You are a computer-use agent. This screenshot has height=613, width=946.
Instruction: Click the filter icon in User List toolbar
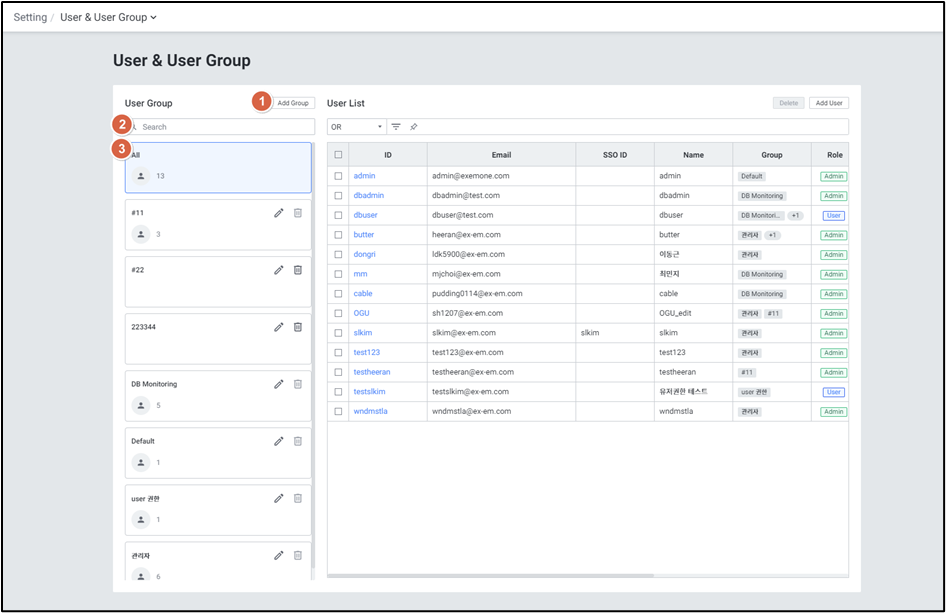[396, 127]
